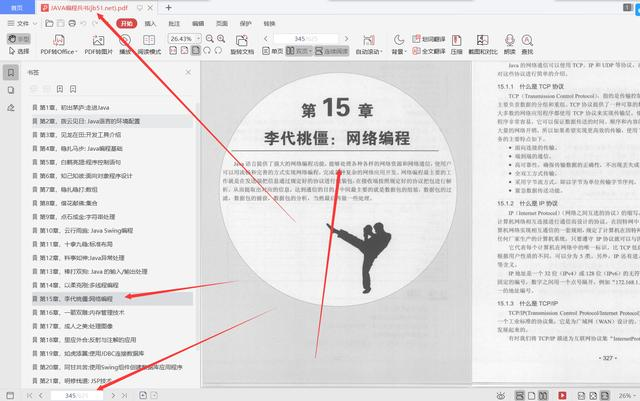Expand the PDF转Office dropdown arrow
The width and height of the screenshot is (640, 401).
coord(76,51)
